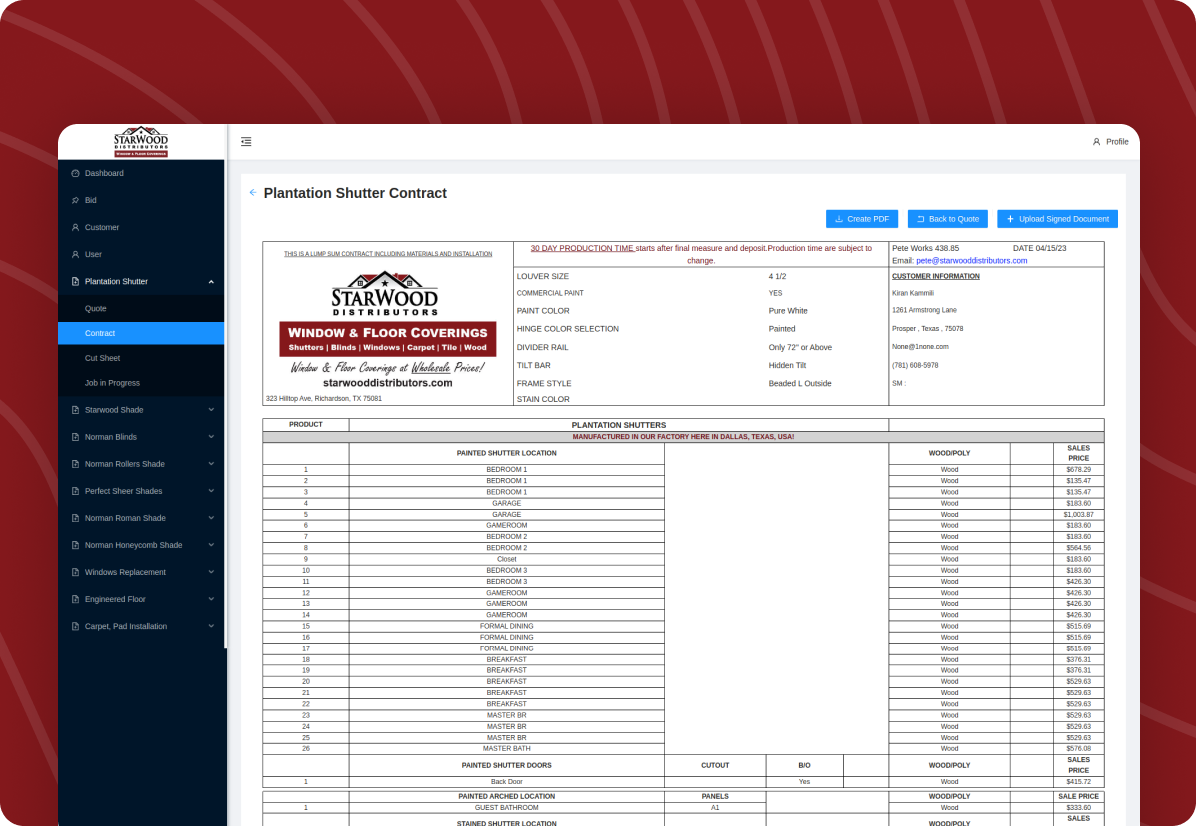Open Dashboard from the sidebar icon
1196x826 pixels.
pyautogui.click(x=75, y=173)
